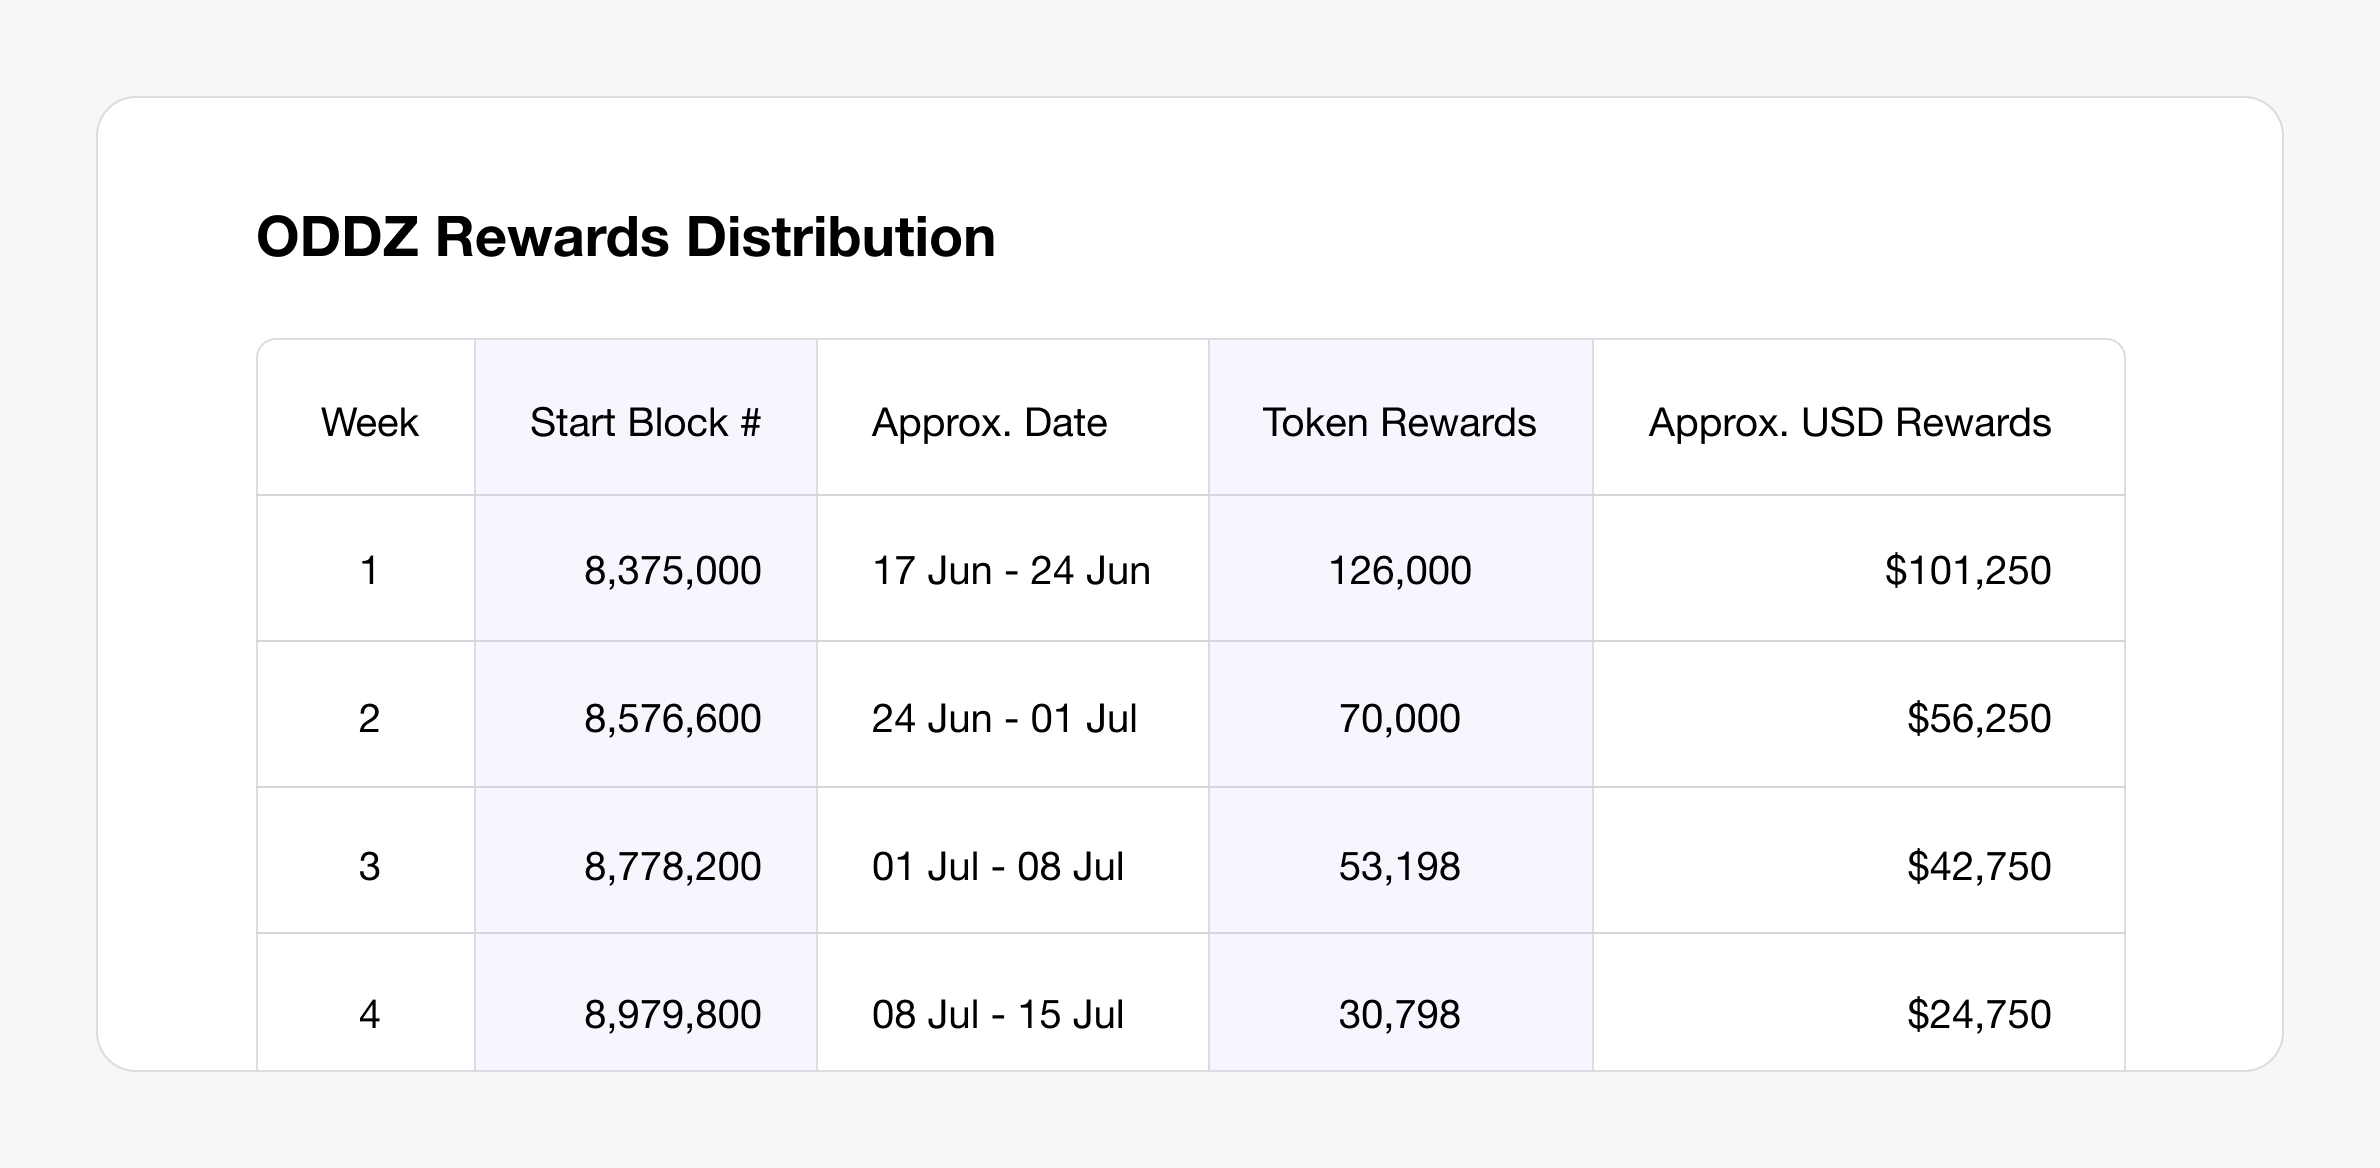Screen dimensions: 2380x1168
Task: Click start block 8,375,000 cell
Action: point(672,571)
